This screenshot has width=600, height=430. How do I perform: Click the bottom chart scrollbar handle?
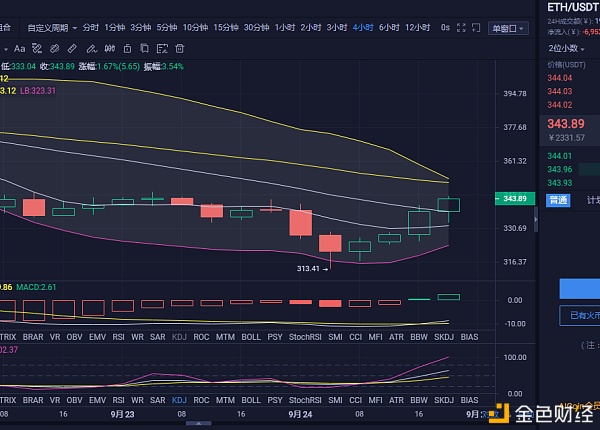coord(199,423)
